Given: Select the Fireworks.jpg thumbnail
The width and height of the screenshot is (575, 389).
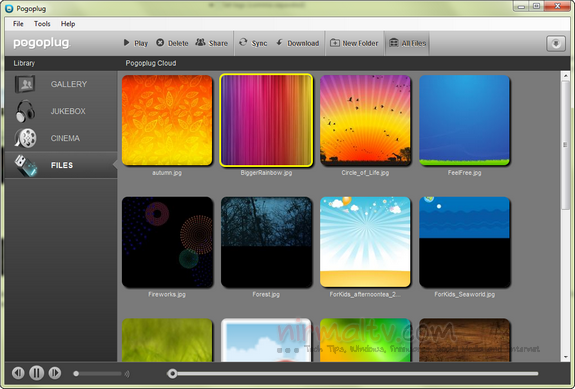Looking at the screenshot, I should click(x=167, y=242).
